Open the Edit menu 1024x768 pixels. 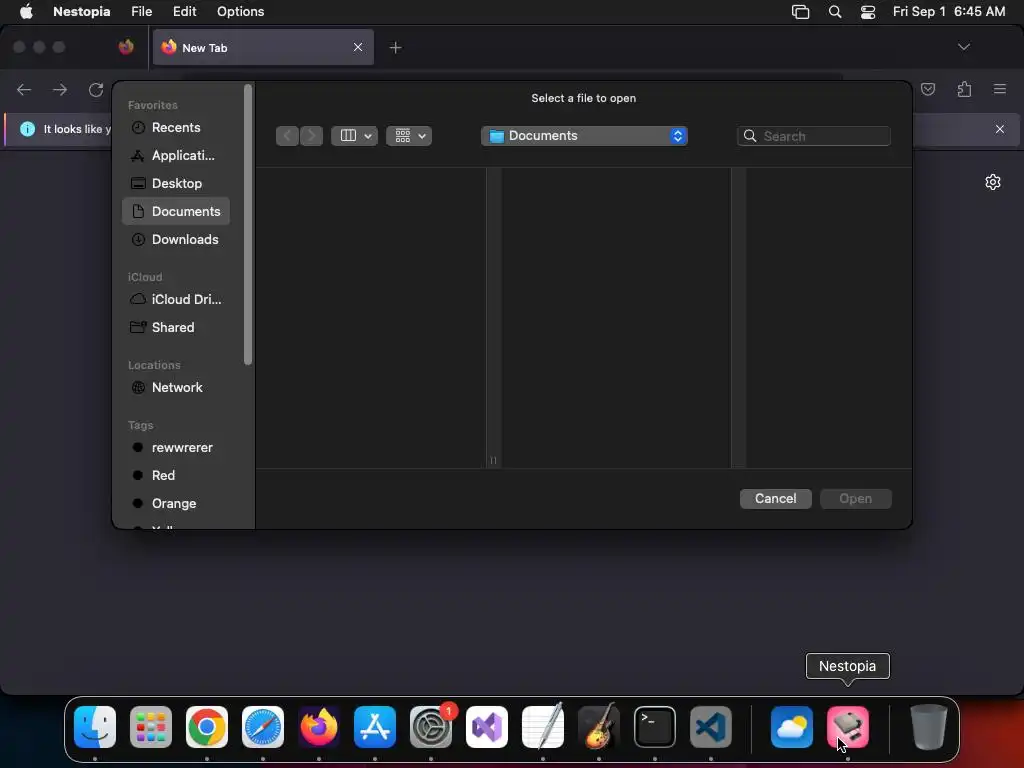(x=184, y=12)
